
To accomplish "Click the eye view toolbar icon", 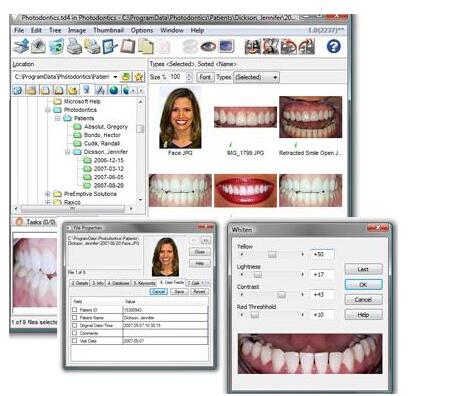I will point(208,46).
